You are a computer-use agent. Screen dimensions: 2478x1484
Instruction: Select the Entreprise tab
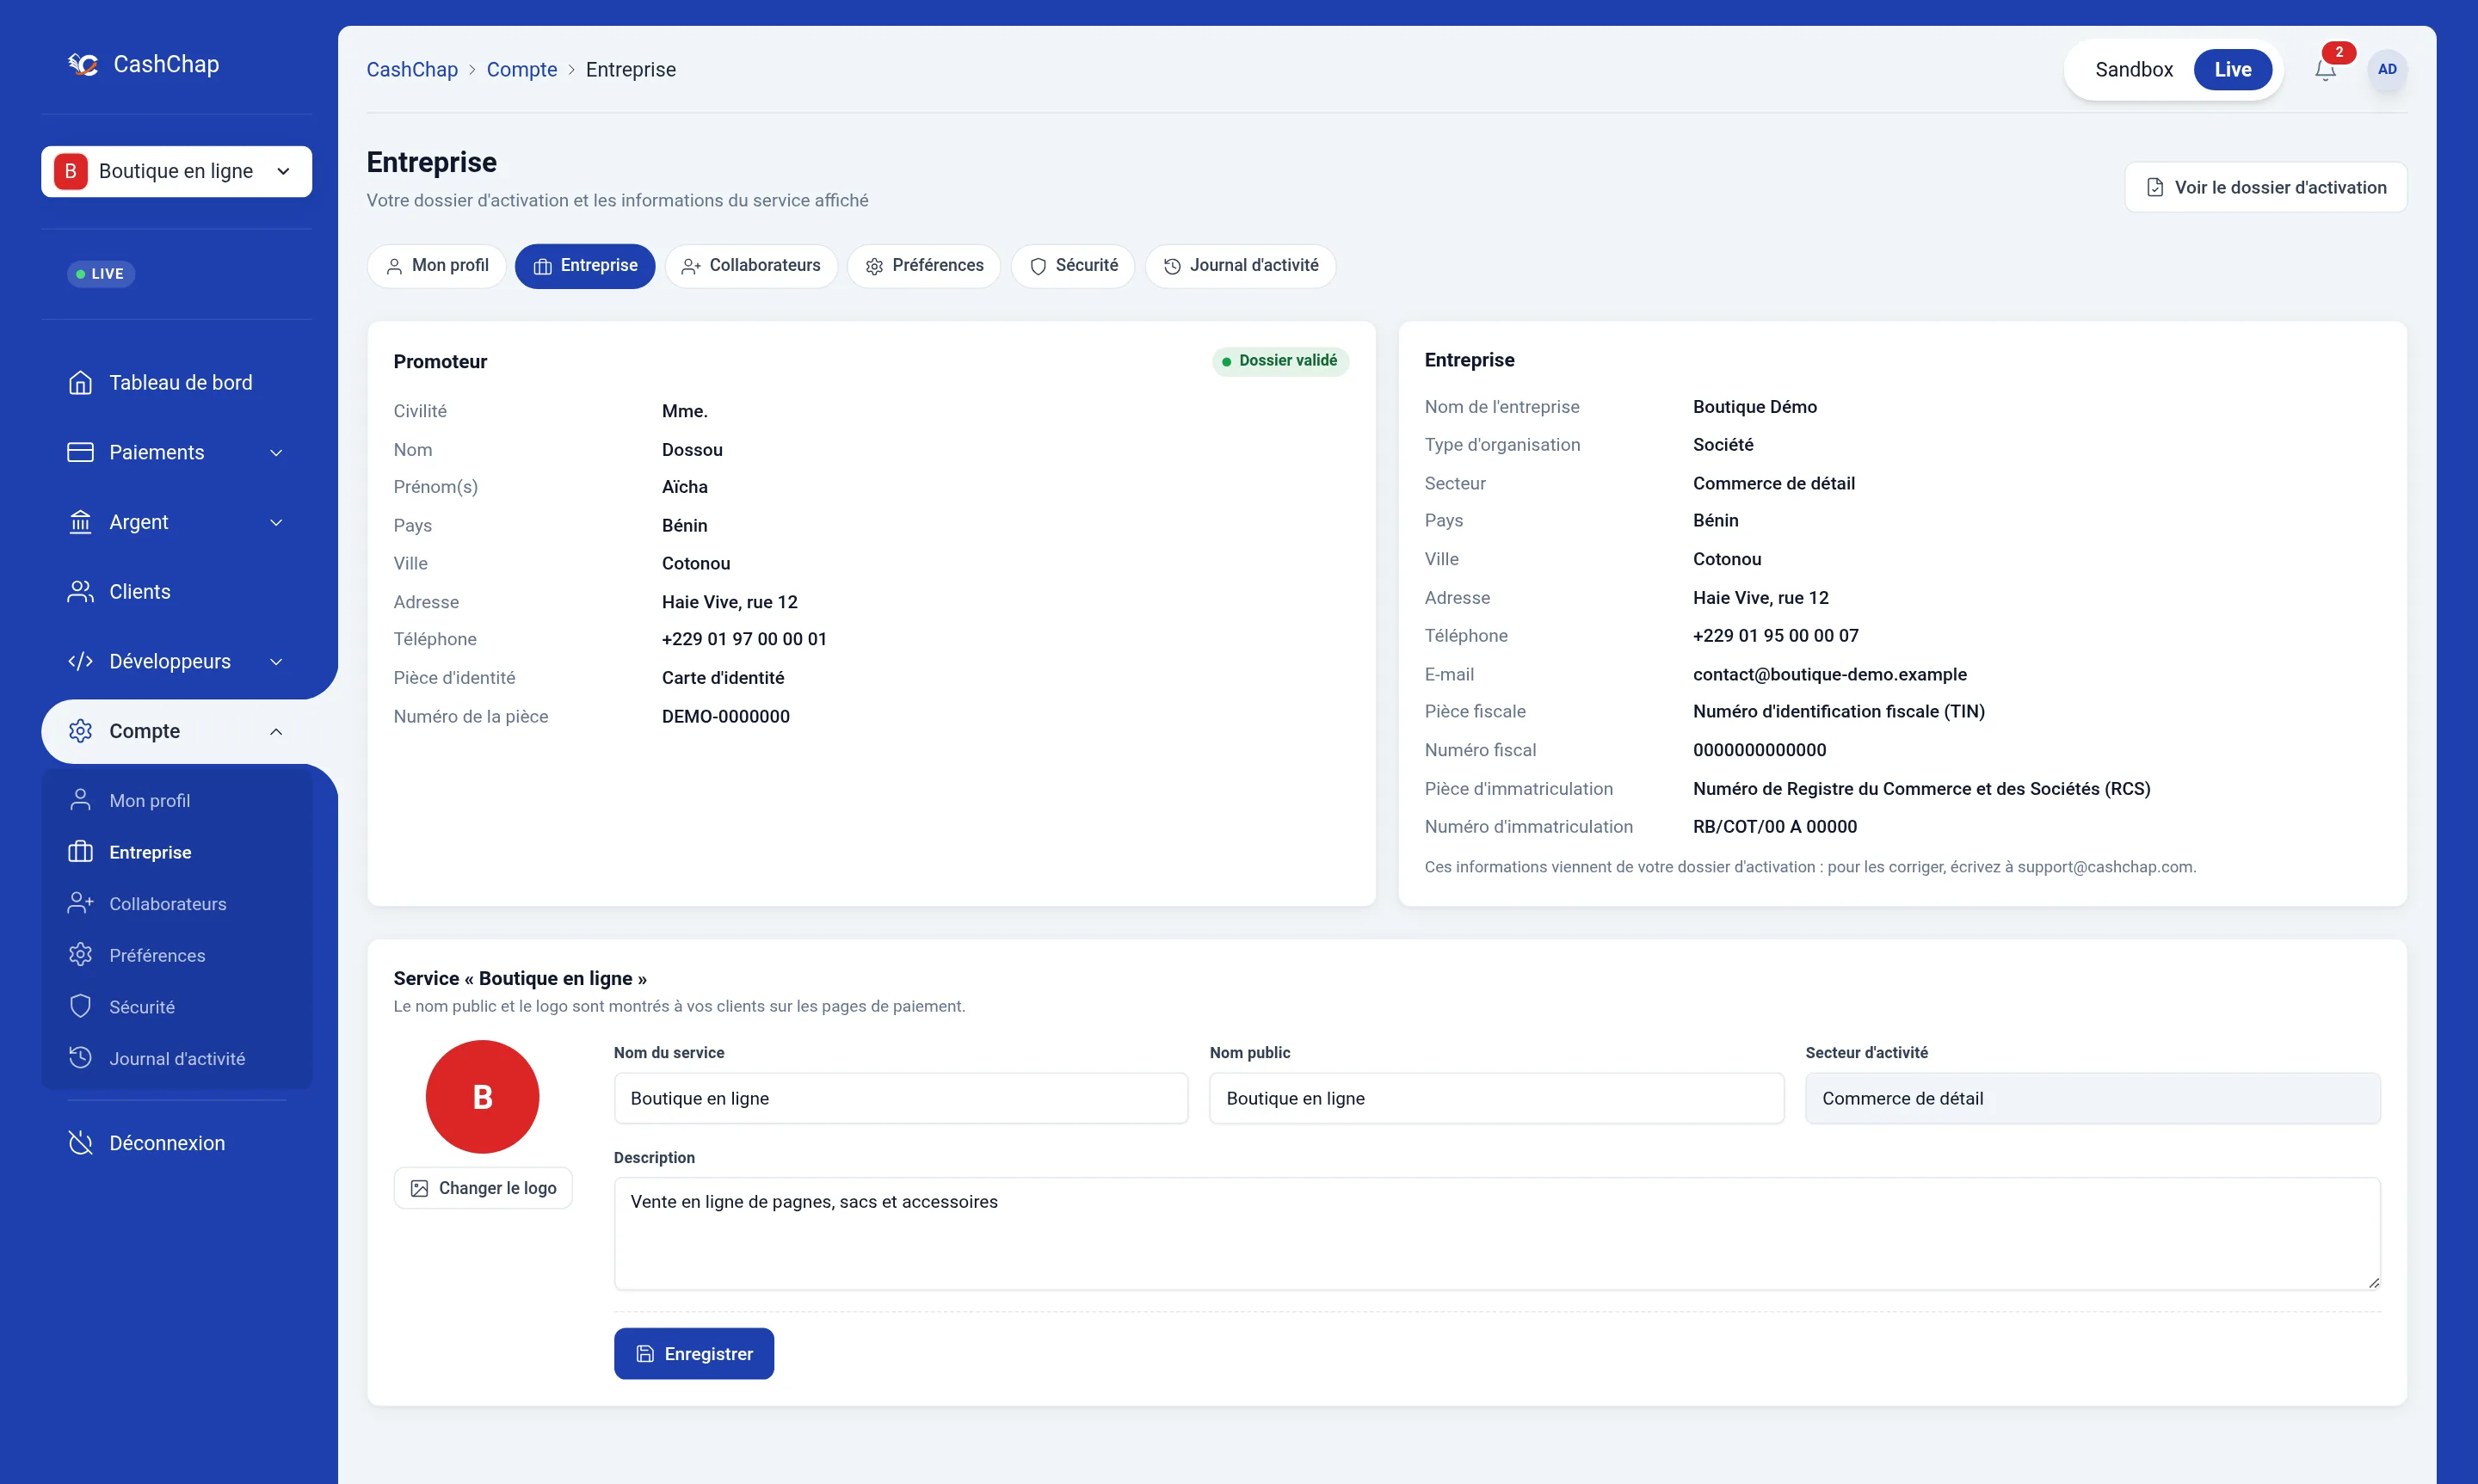(585, 266)
